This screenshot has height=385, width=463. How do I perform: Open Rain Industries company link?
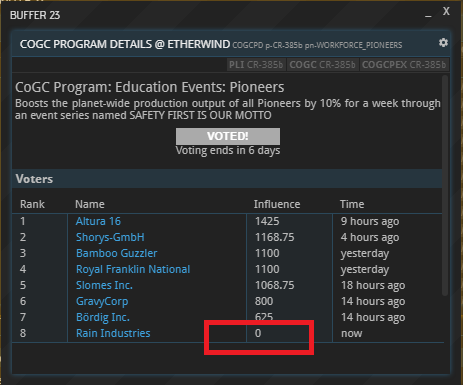point(113,333)
